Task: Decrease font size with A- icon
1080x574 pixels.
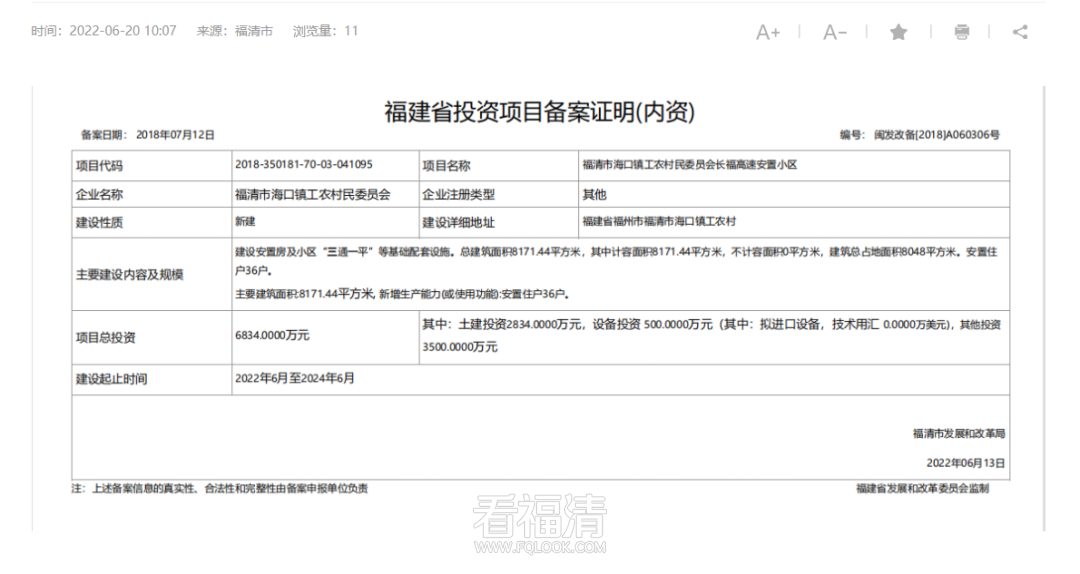Action: pos(834,32)
